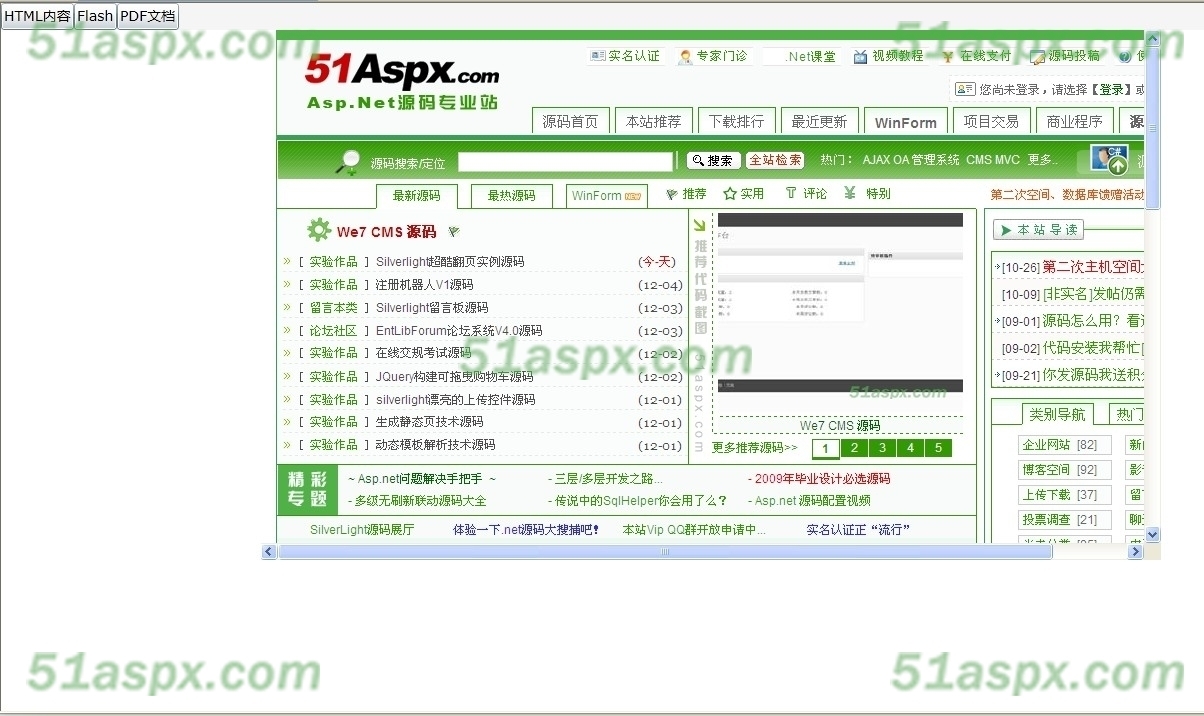Open the .Net课堂 link
This screenshot has height=716, width=1204.
pos(810,56)
